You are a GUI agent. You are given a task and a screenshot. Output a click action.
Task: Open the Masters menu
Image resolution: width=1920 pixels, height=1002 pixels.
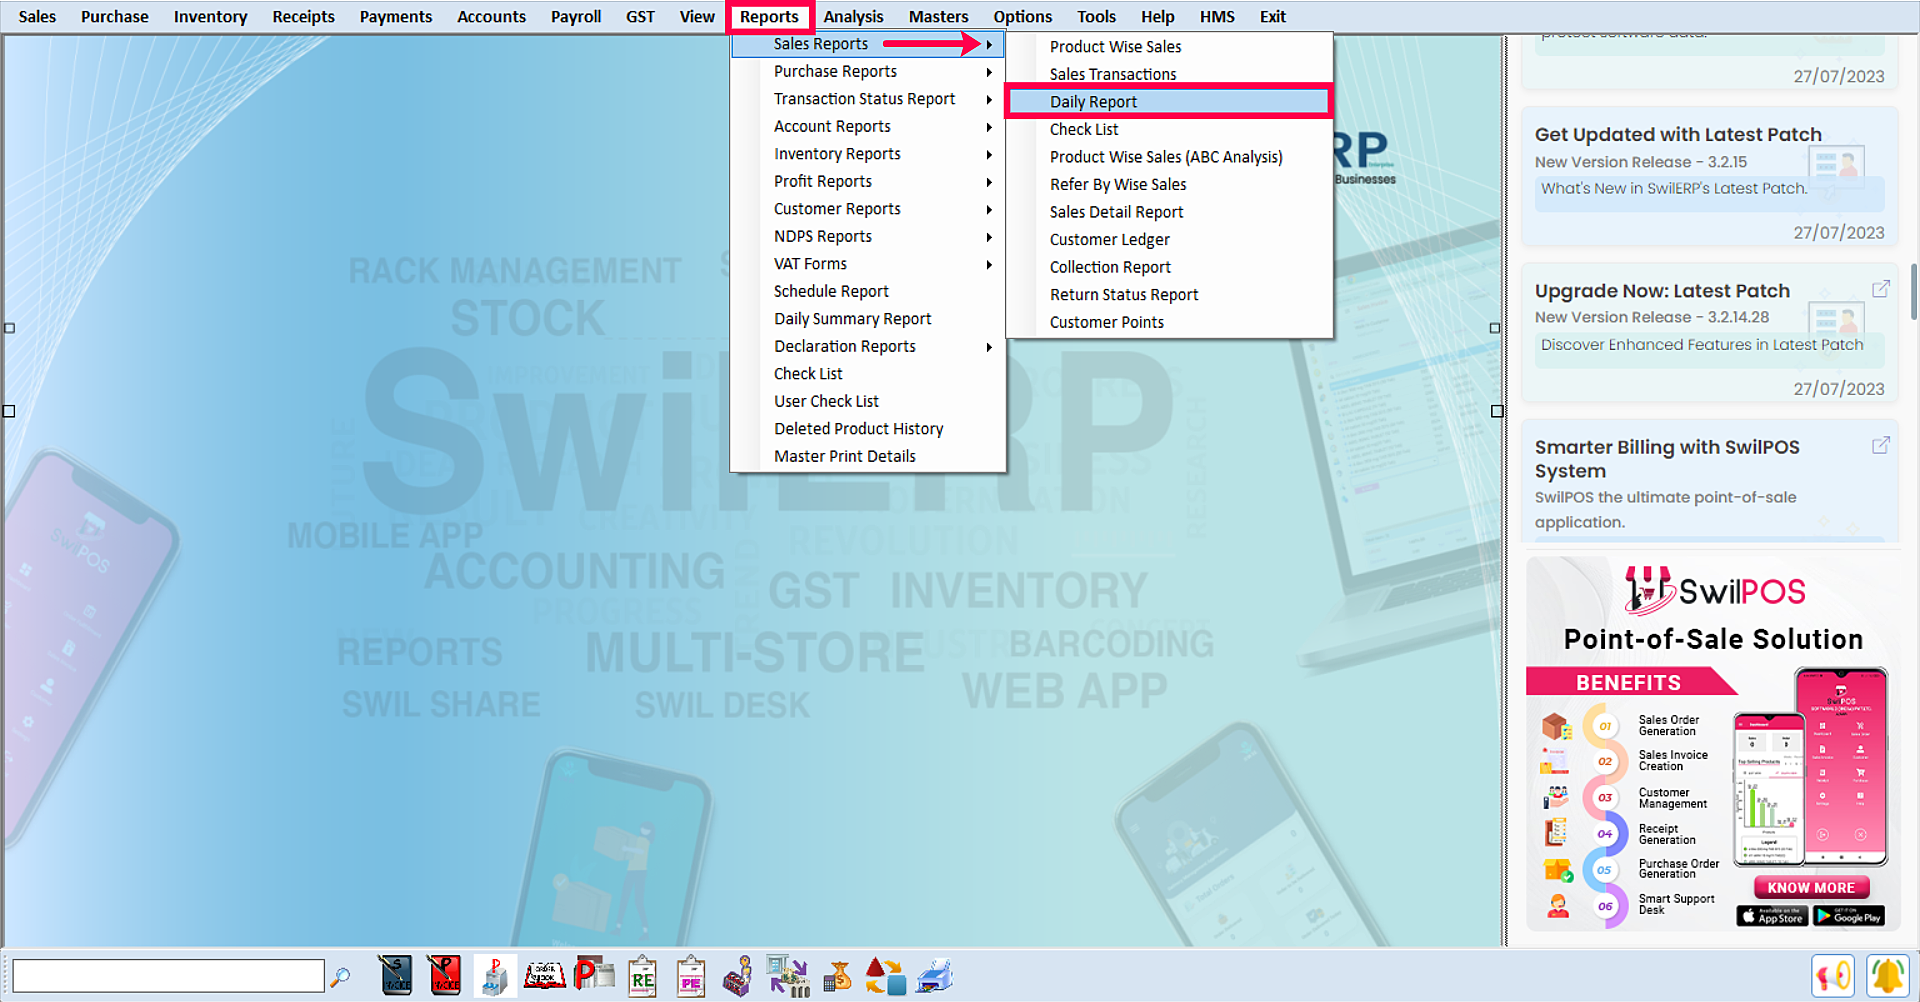tap(938, 17)
